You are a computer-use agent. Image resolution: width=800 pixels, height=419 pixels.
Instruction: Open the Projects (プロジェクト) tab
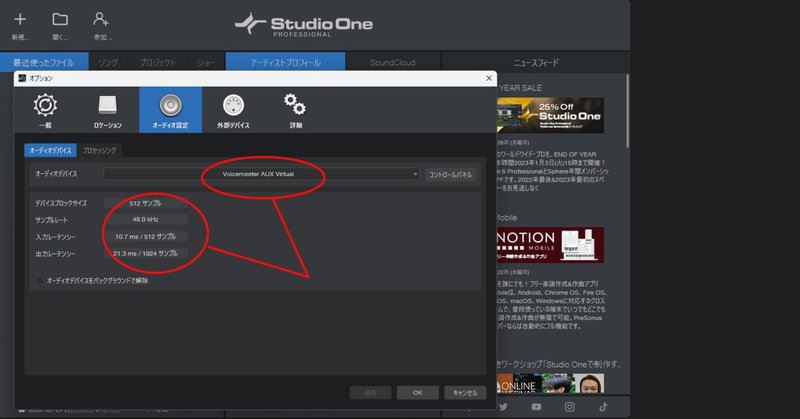coord(158,62)
